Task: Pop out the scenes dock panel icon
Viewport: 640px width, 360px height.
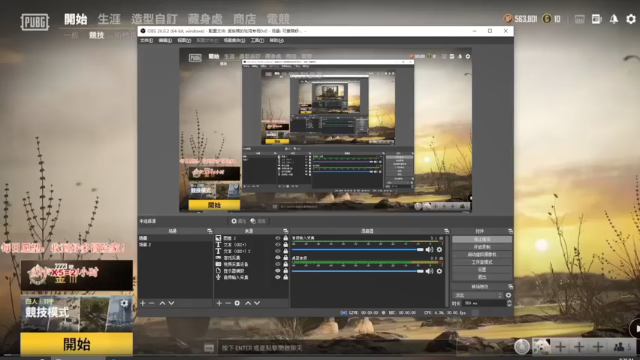Action: click(209, 231)
